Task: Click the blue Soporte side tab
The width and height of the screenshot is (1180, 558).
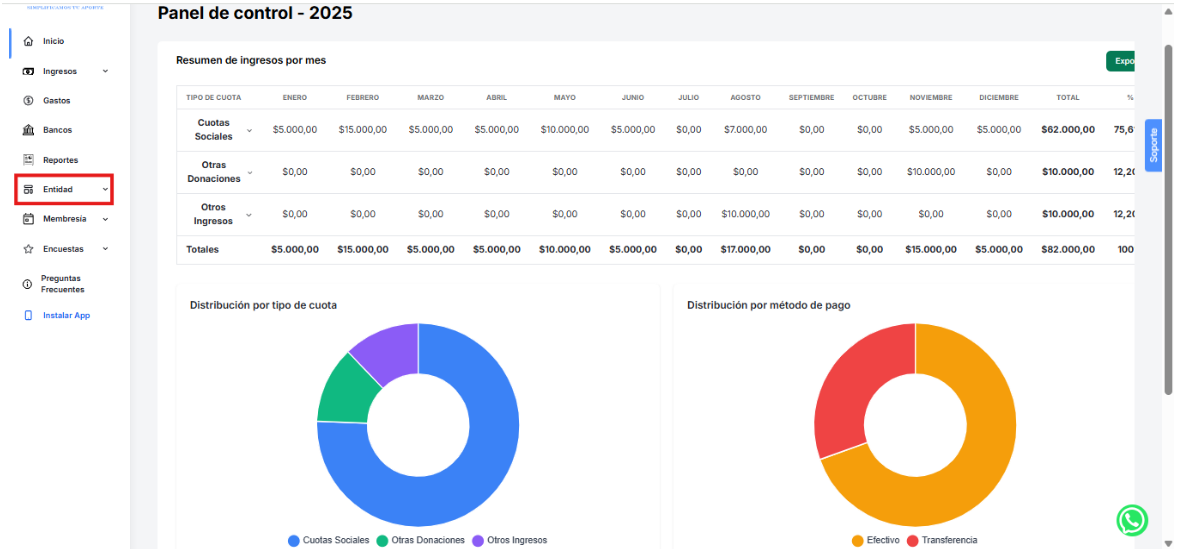Action: pyautogui.click(x=1153, y=146)
